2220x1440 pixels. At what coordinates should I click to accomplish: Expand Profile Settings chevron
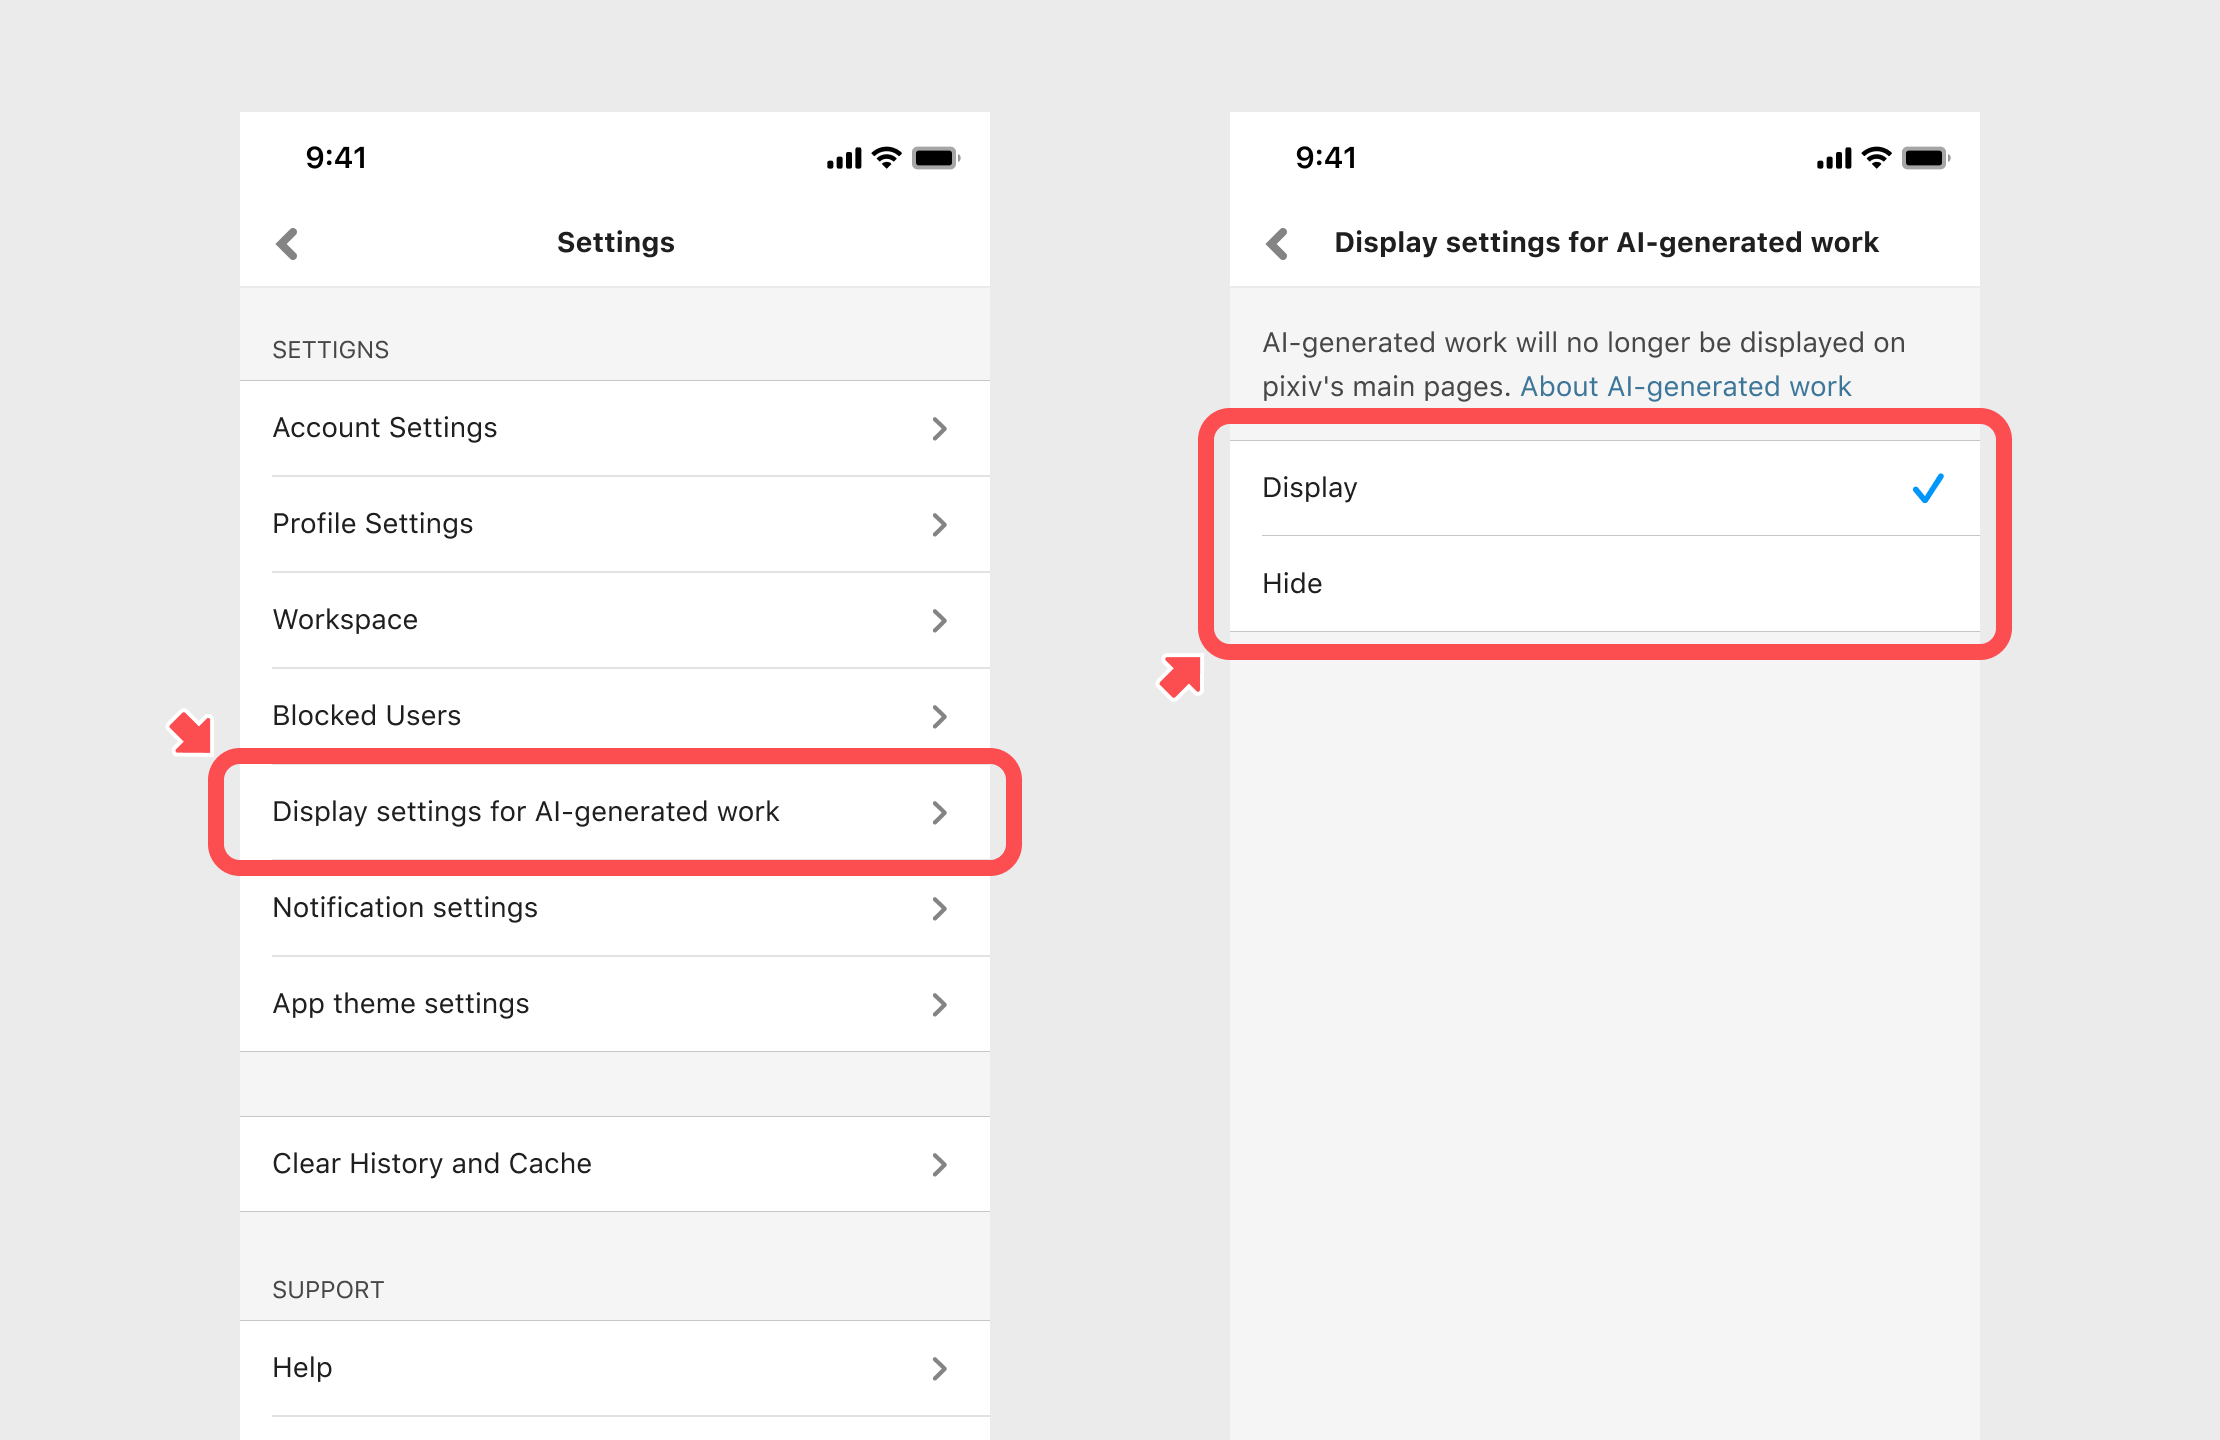tap(939, 525)
